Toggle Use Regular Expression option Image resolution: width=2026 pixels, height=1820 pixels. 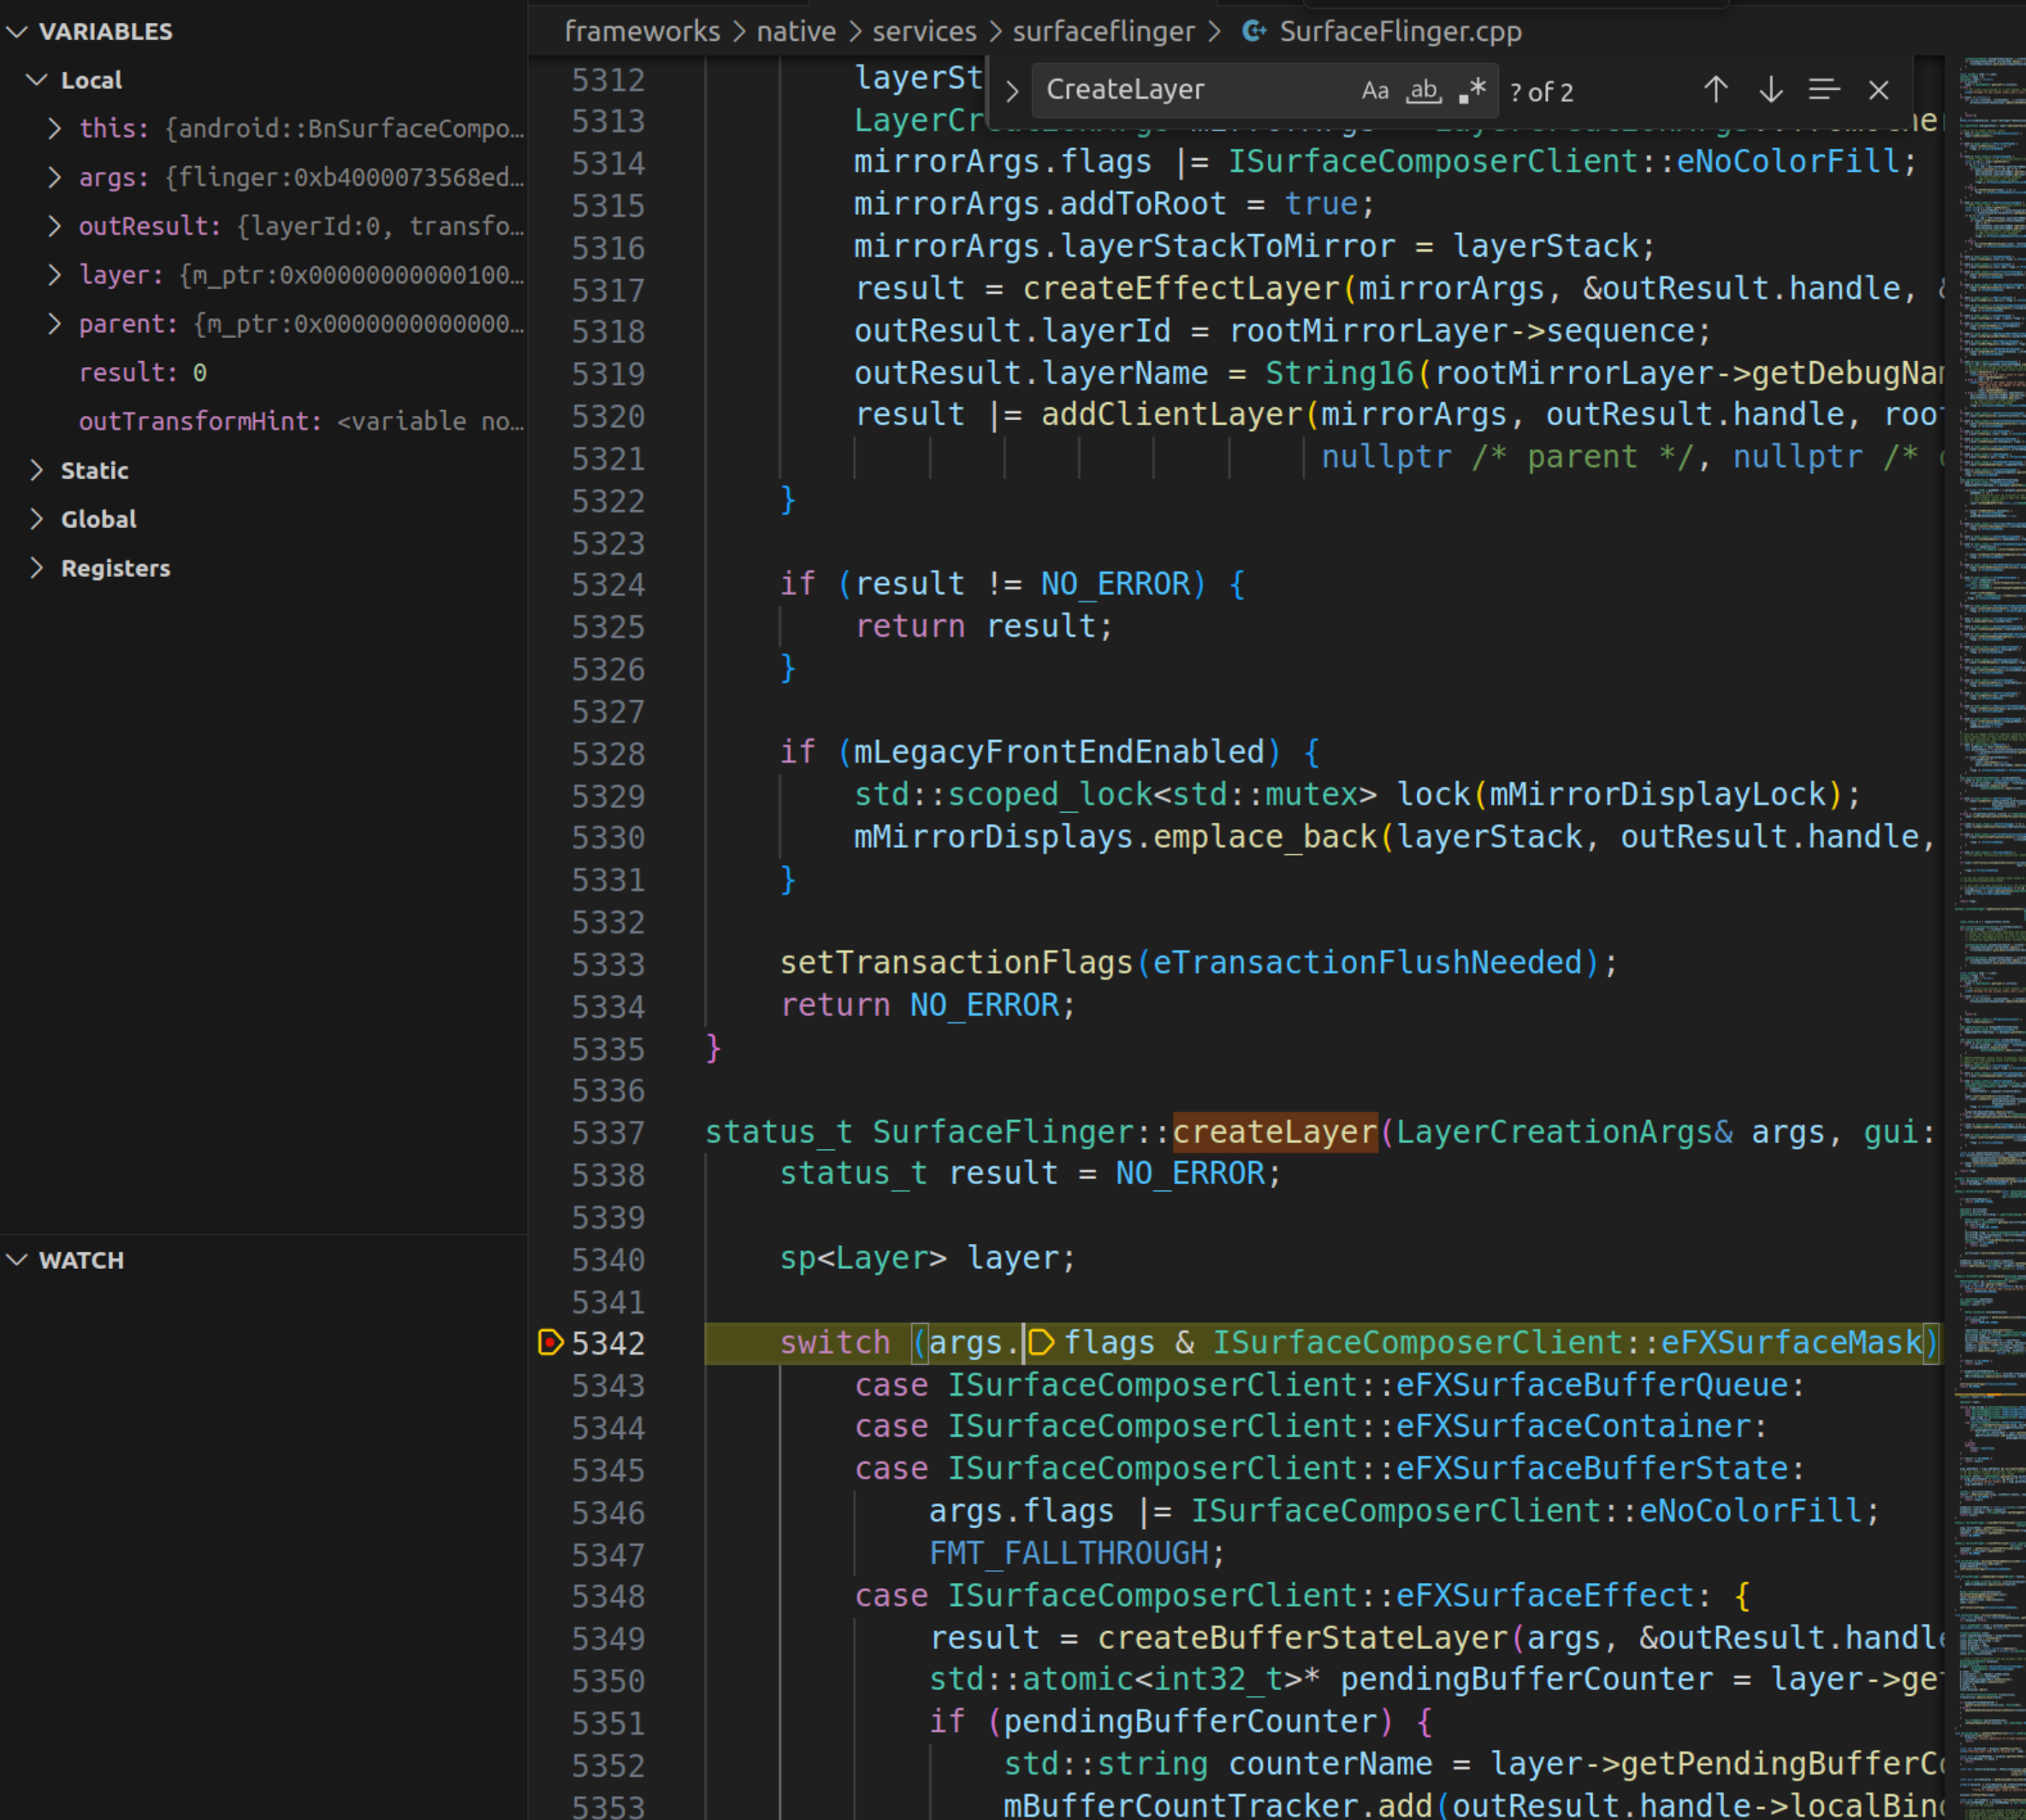pos(1472,91)
